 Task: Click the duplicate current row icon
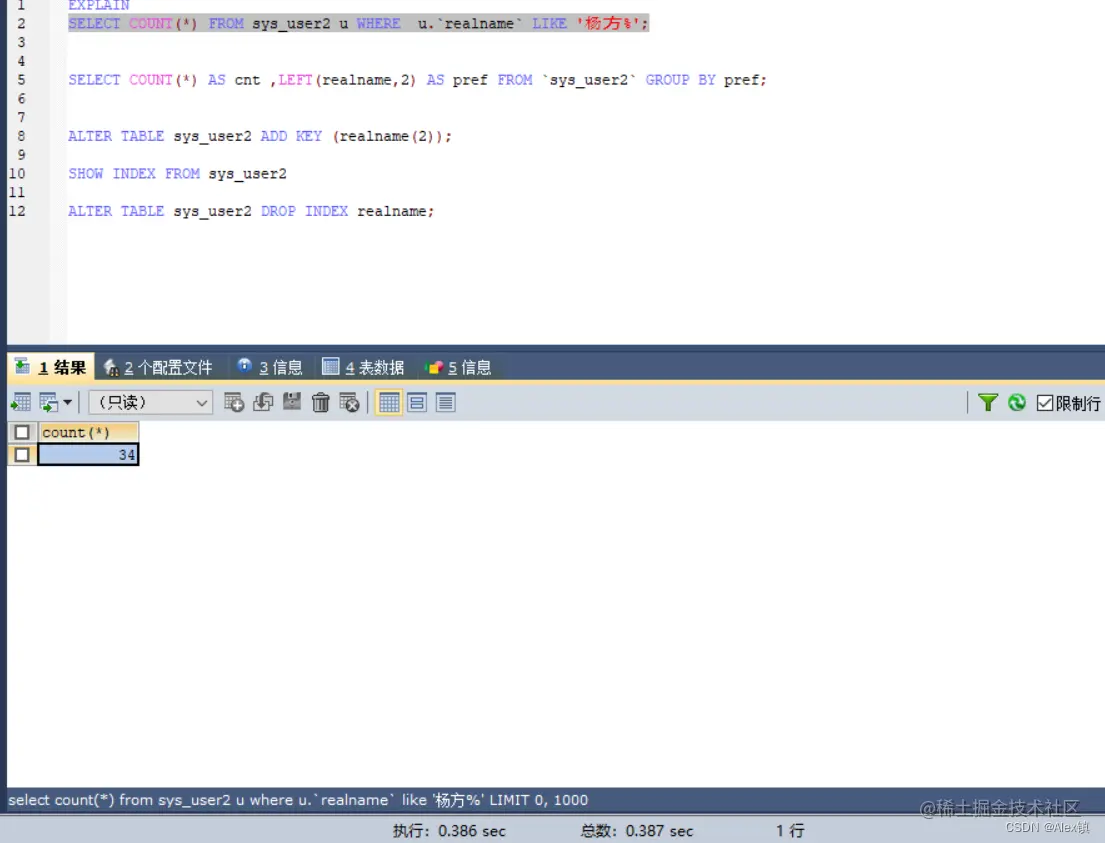[263, 402]
